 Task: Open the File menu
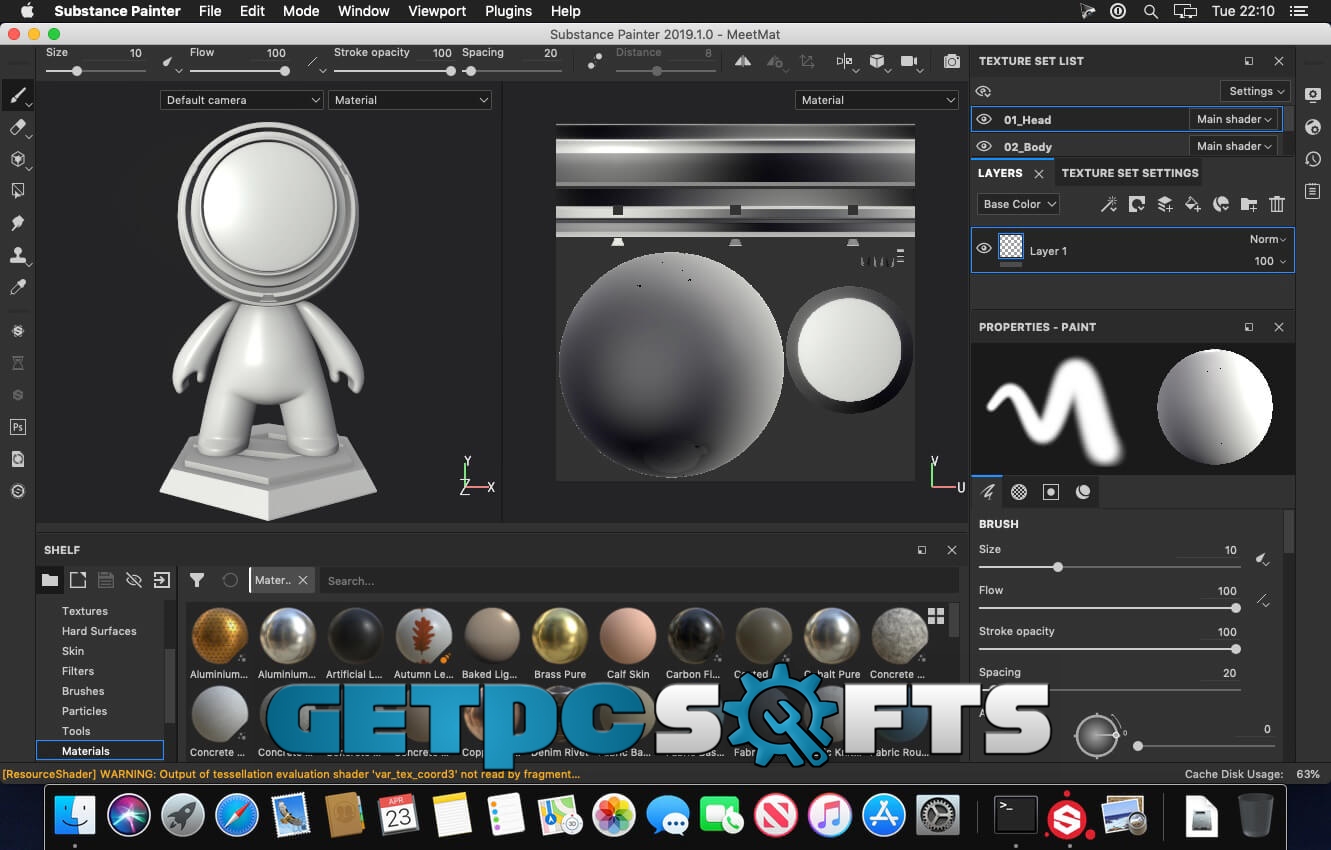(x=210, y=11)
